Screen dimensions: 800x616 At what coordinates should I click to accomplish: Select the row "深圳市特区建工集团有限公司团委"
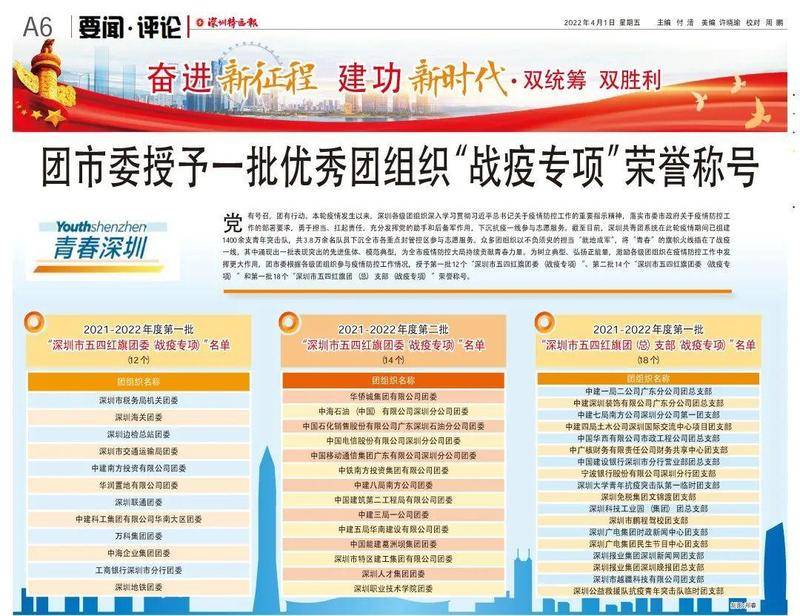(393, 559)
